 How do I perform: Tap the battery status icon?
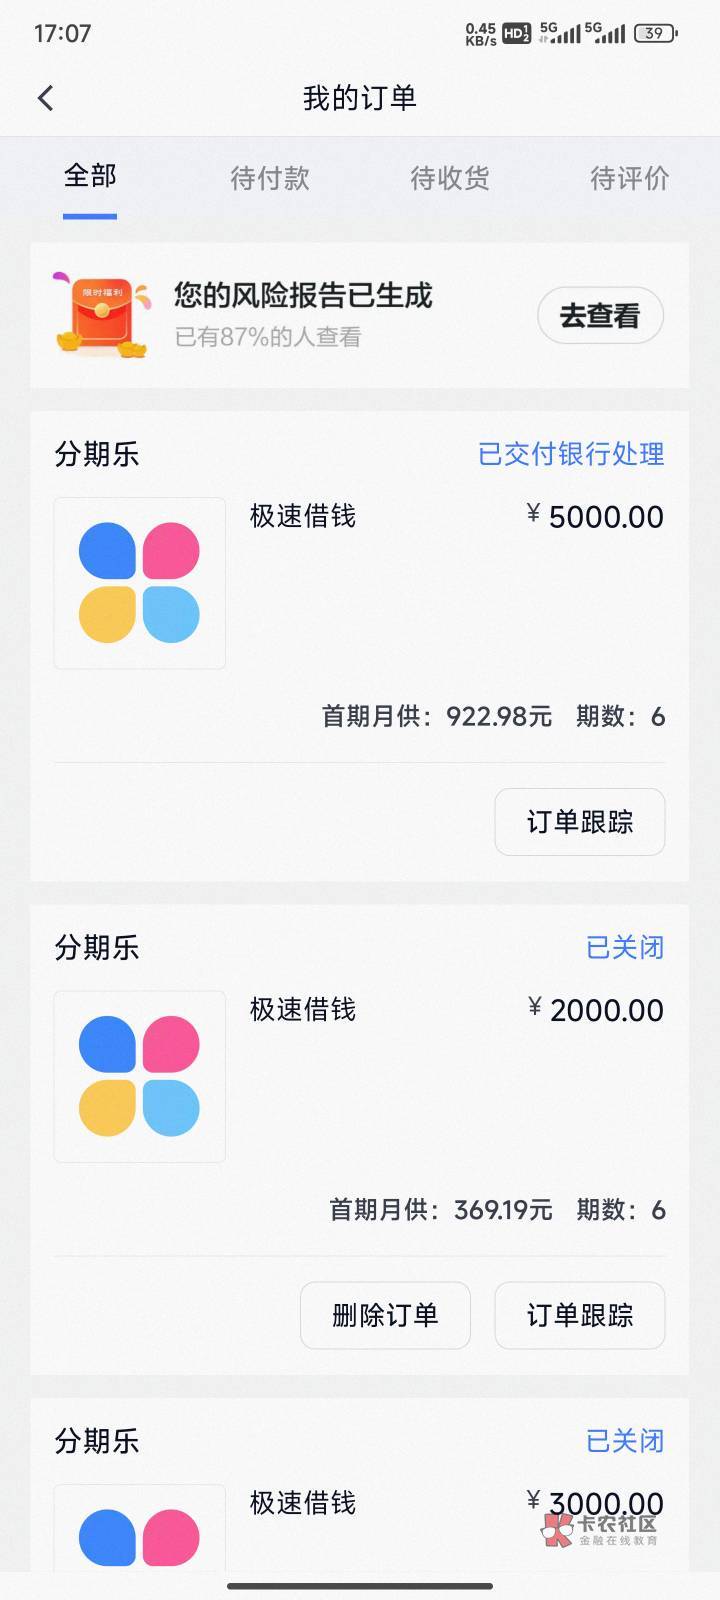[x=656, y=33]
